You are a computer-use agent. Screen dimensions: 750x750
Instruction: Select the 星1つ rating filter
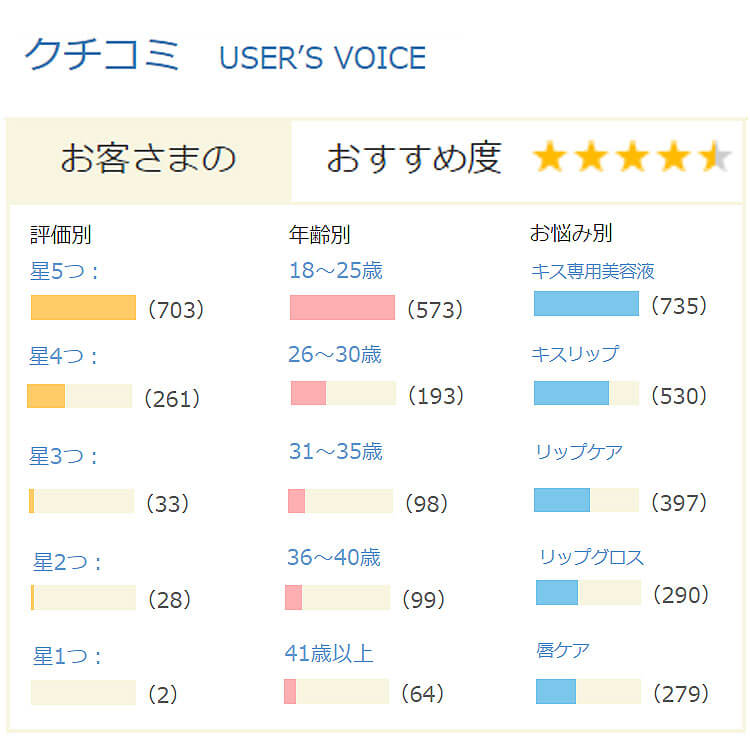pos(66,656)
